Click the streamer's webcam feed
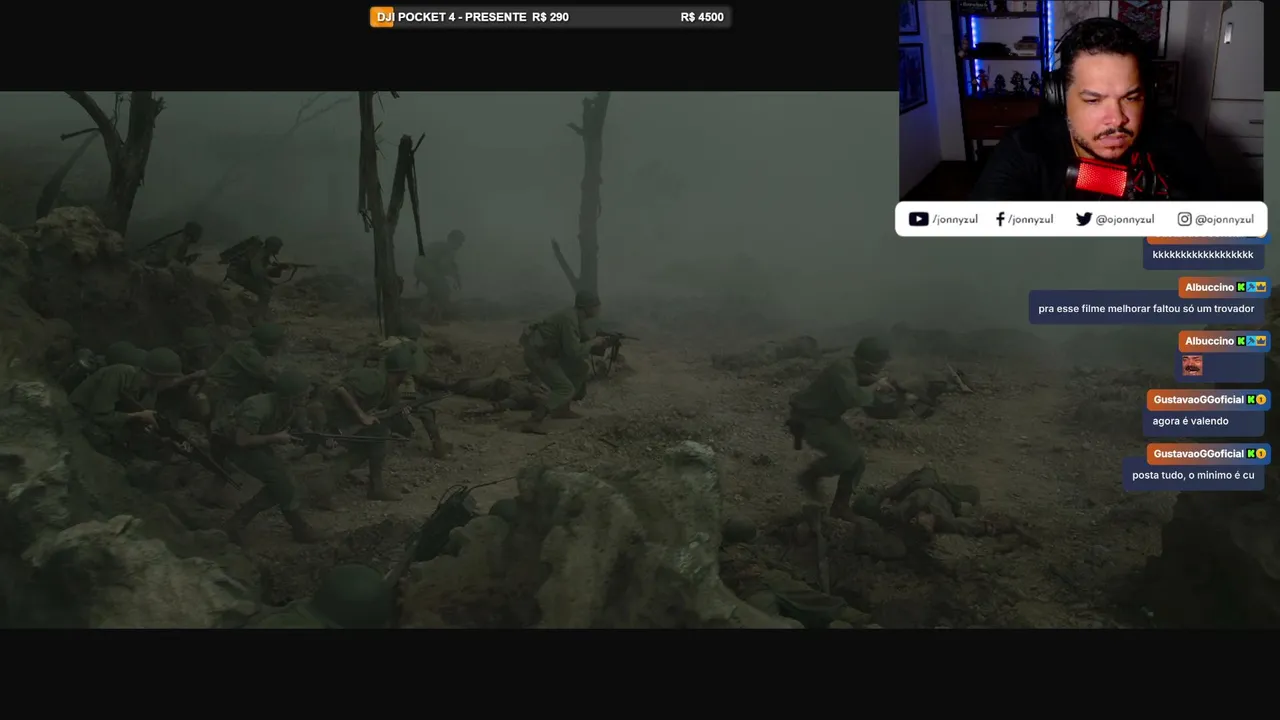Image resolution: width=1280 pixels, height=720 pixels. point(1081,100)
